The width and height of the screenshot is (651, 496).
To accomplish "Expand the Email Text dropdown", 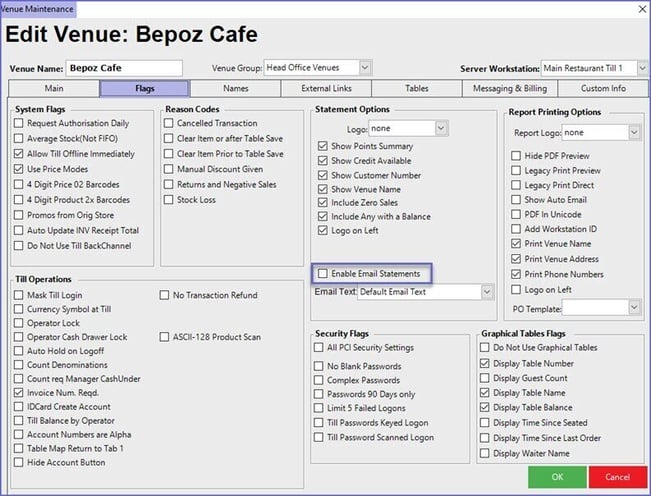I will point(487,292).
